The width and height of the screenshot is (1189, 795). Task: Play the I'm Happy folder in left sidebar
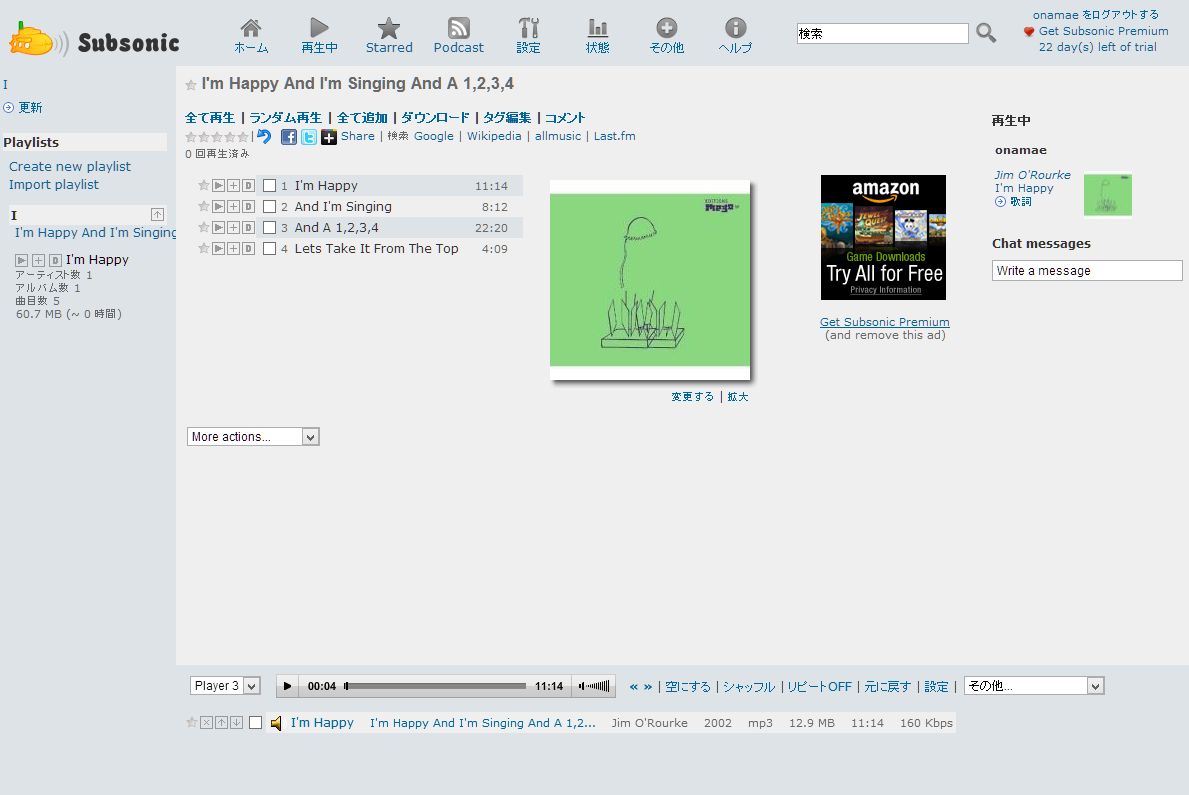pyautogui.click(x=22, y=260)
